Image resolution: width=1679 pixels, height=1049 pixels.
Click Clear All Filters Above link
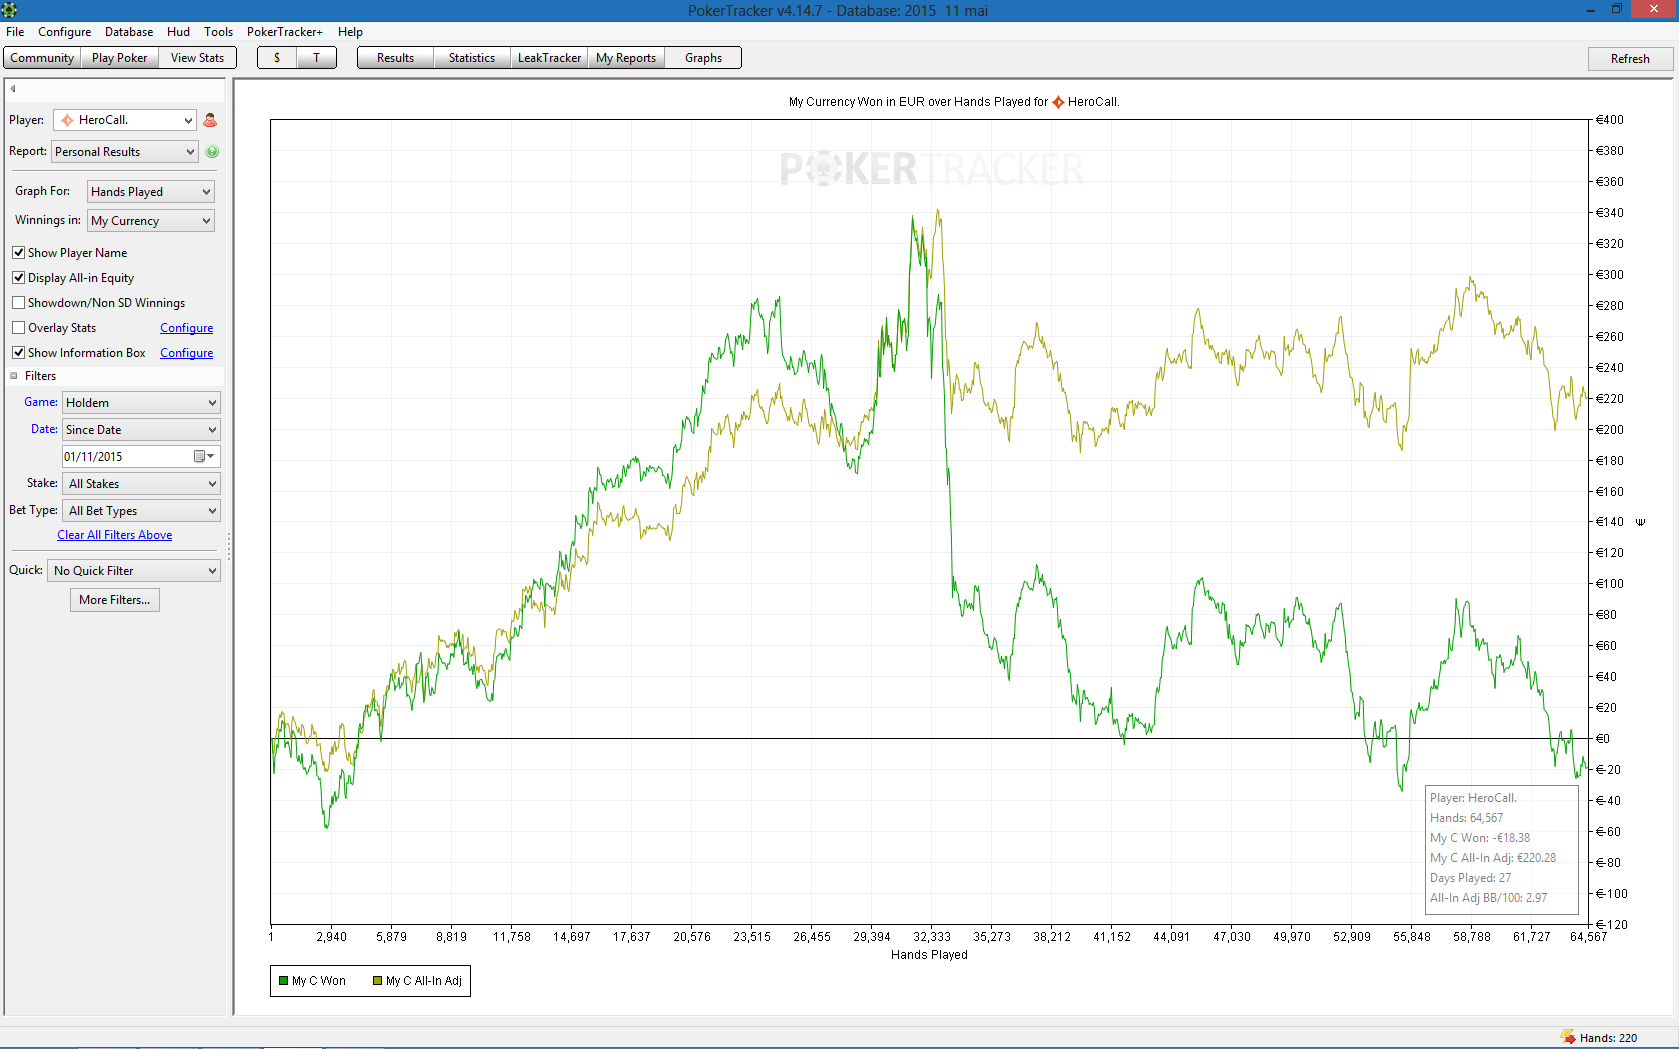click(114, 535)
